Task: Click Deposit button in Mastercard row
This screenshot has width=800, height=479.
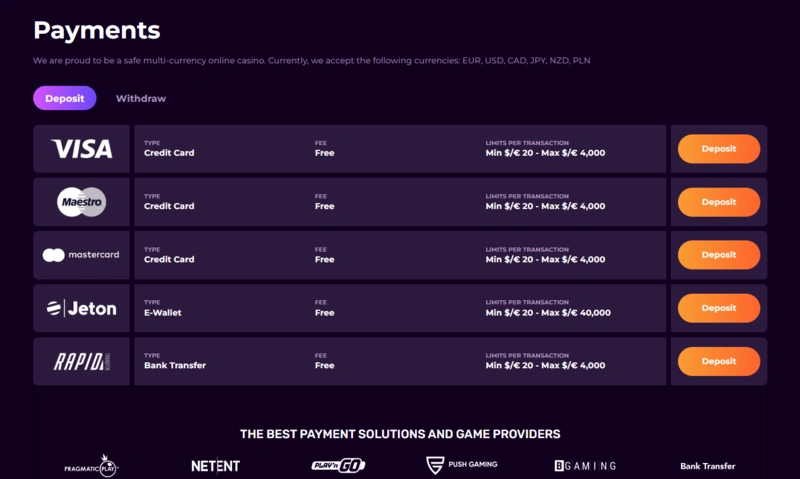Action: point(718,255)
